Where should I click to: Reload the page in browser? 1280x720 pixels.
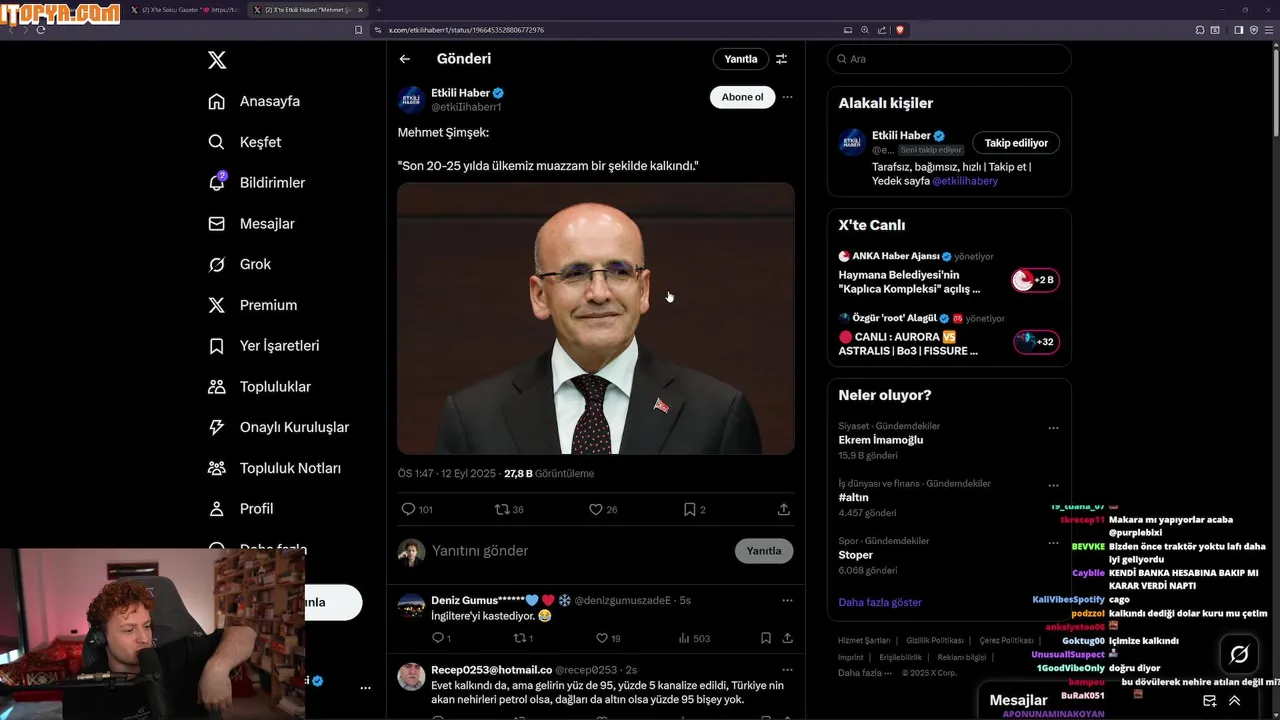(x=41, y=30)
